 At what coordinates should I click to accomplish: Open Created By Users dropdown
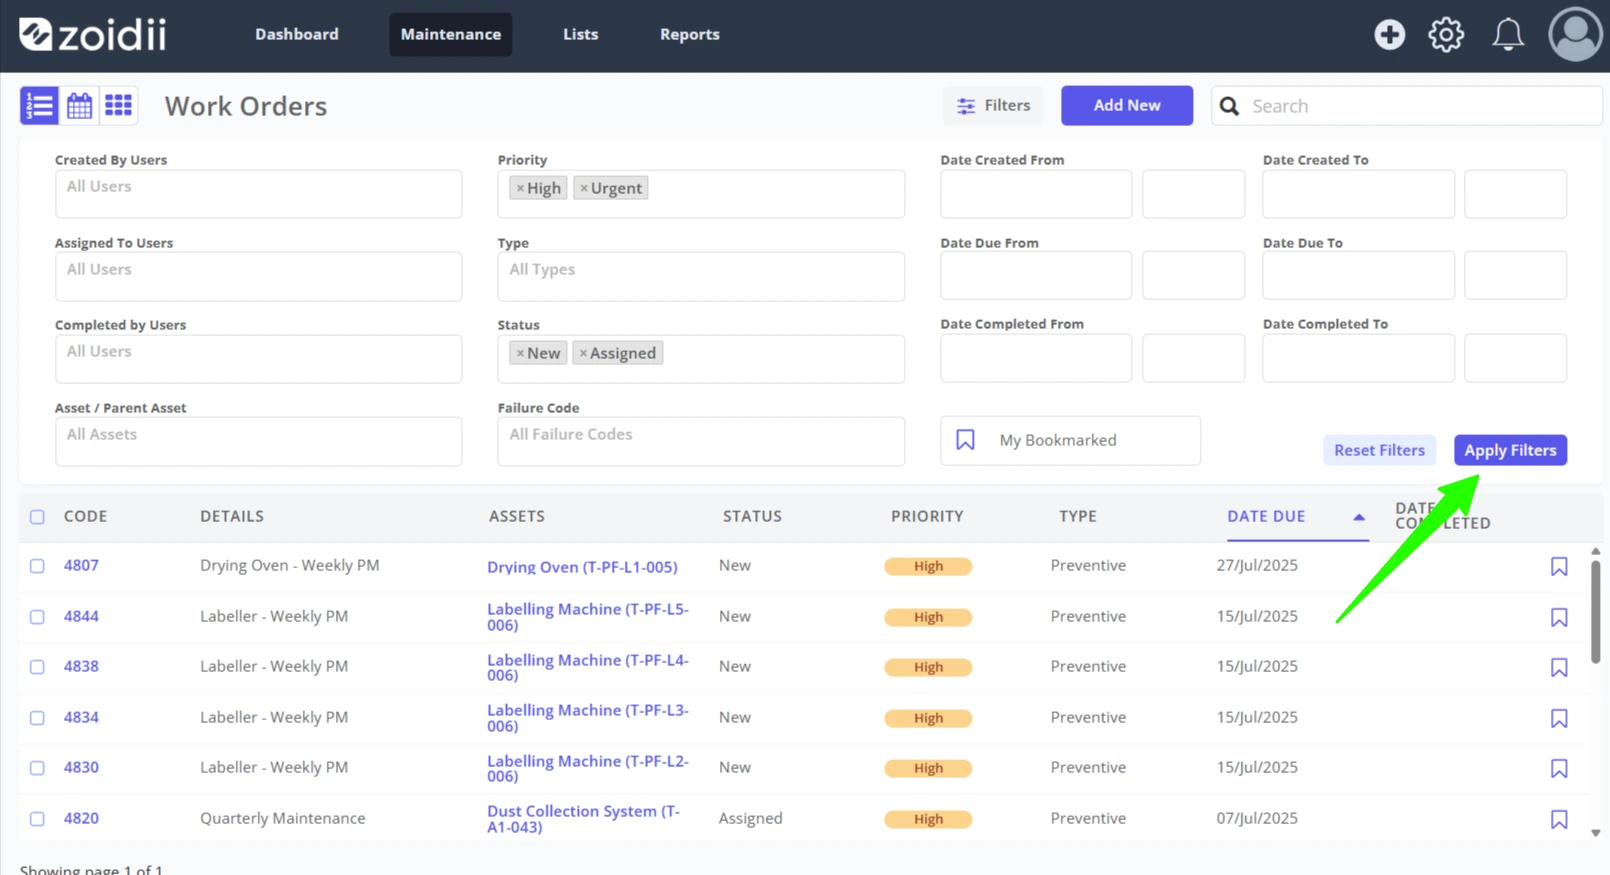pos(258,194)
